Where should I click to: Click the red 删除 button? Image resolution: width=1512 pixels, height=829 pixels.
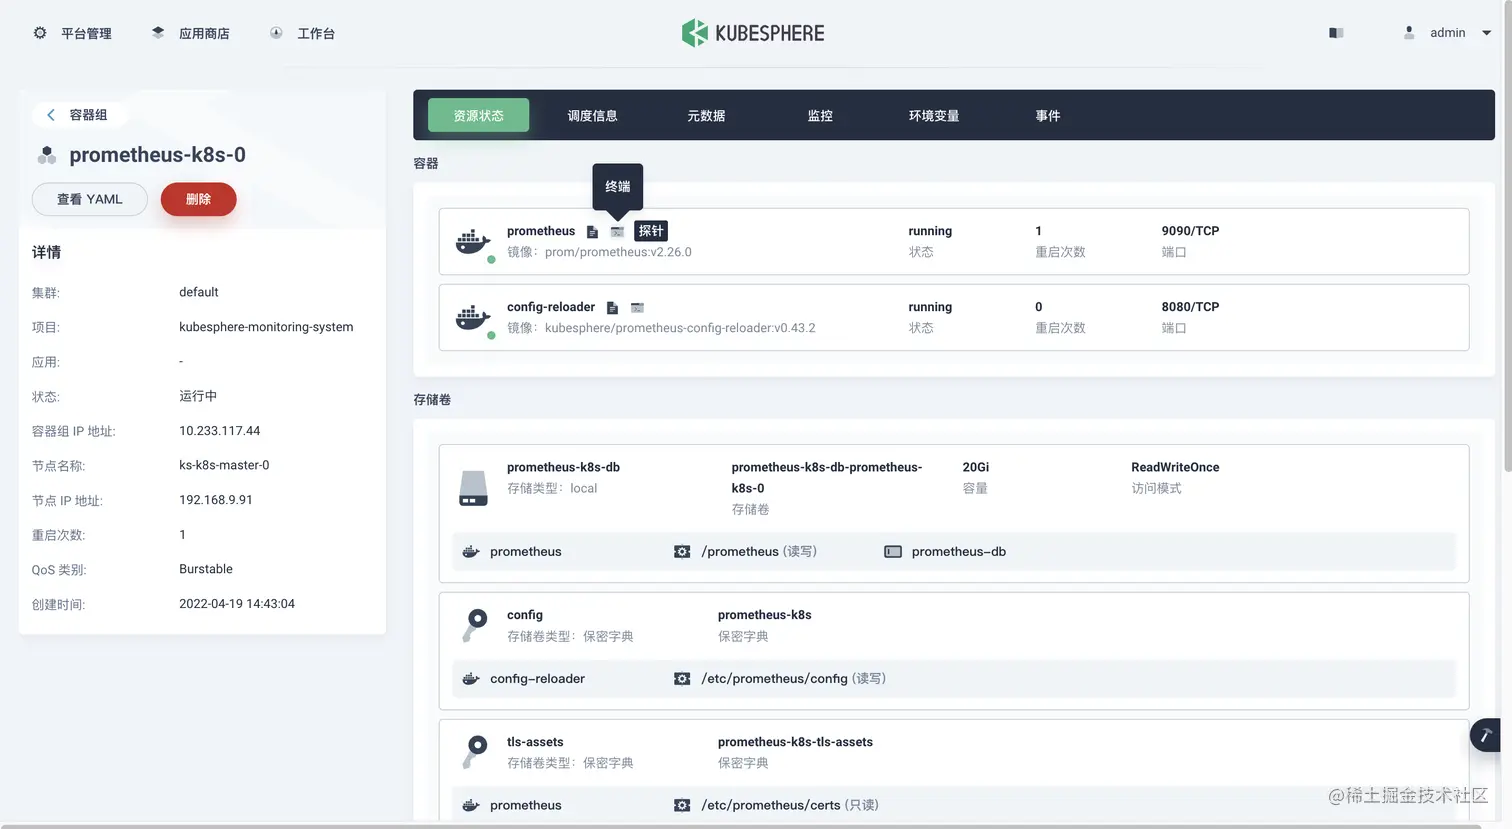click(198, 199)
